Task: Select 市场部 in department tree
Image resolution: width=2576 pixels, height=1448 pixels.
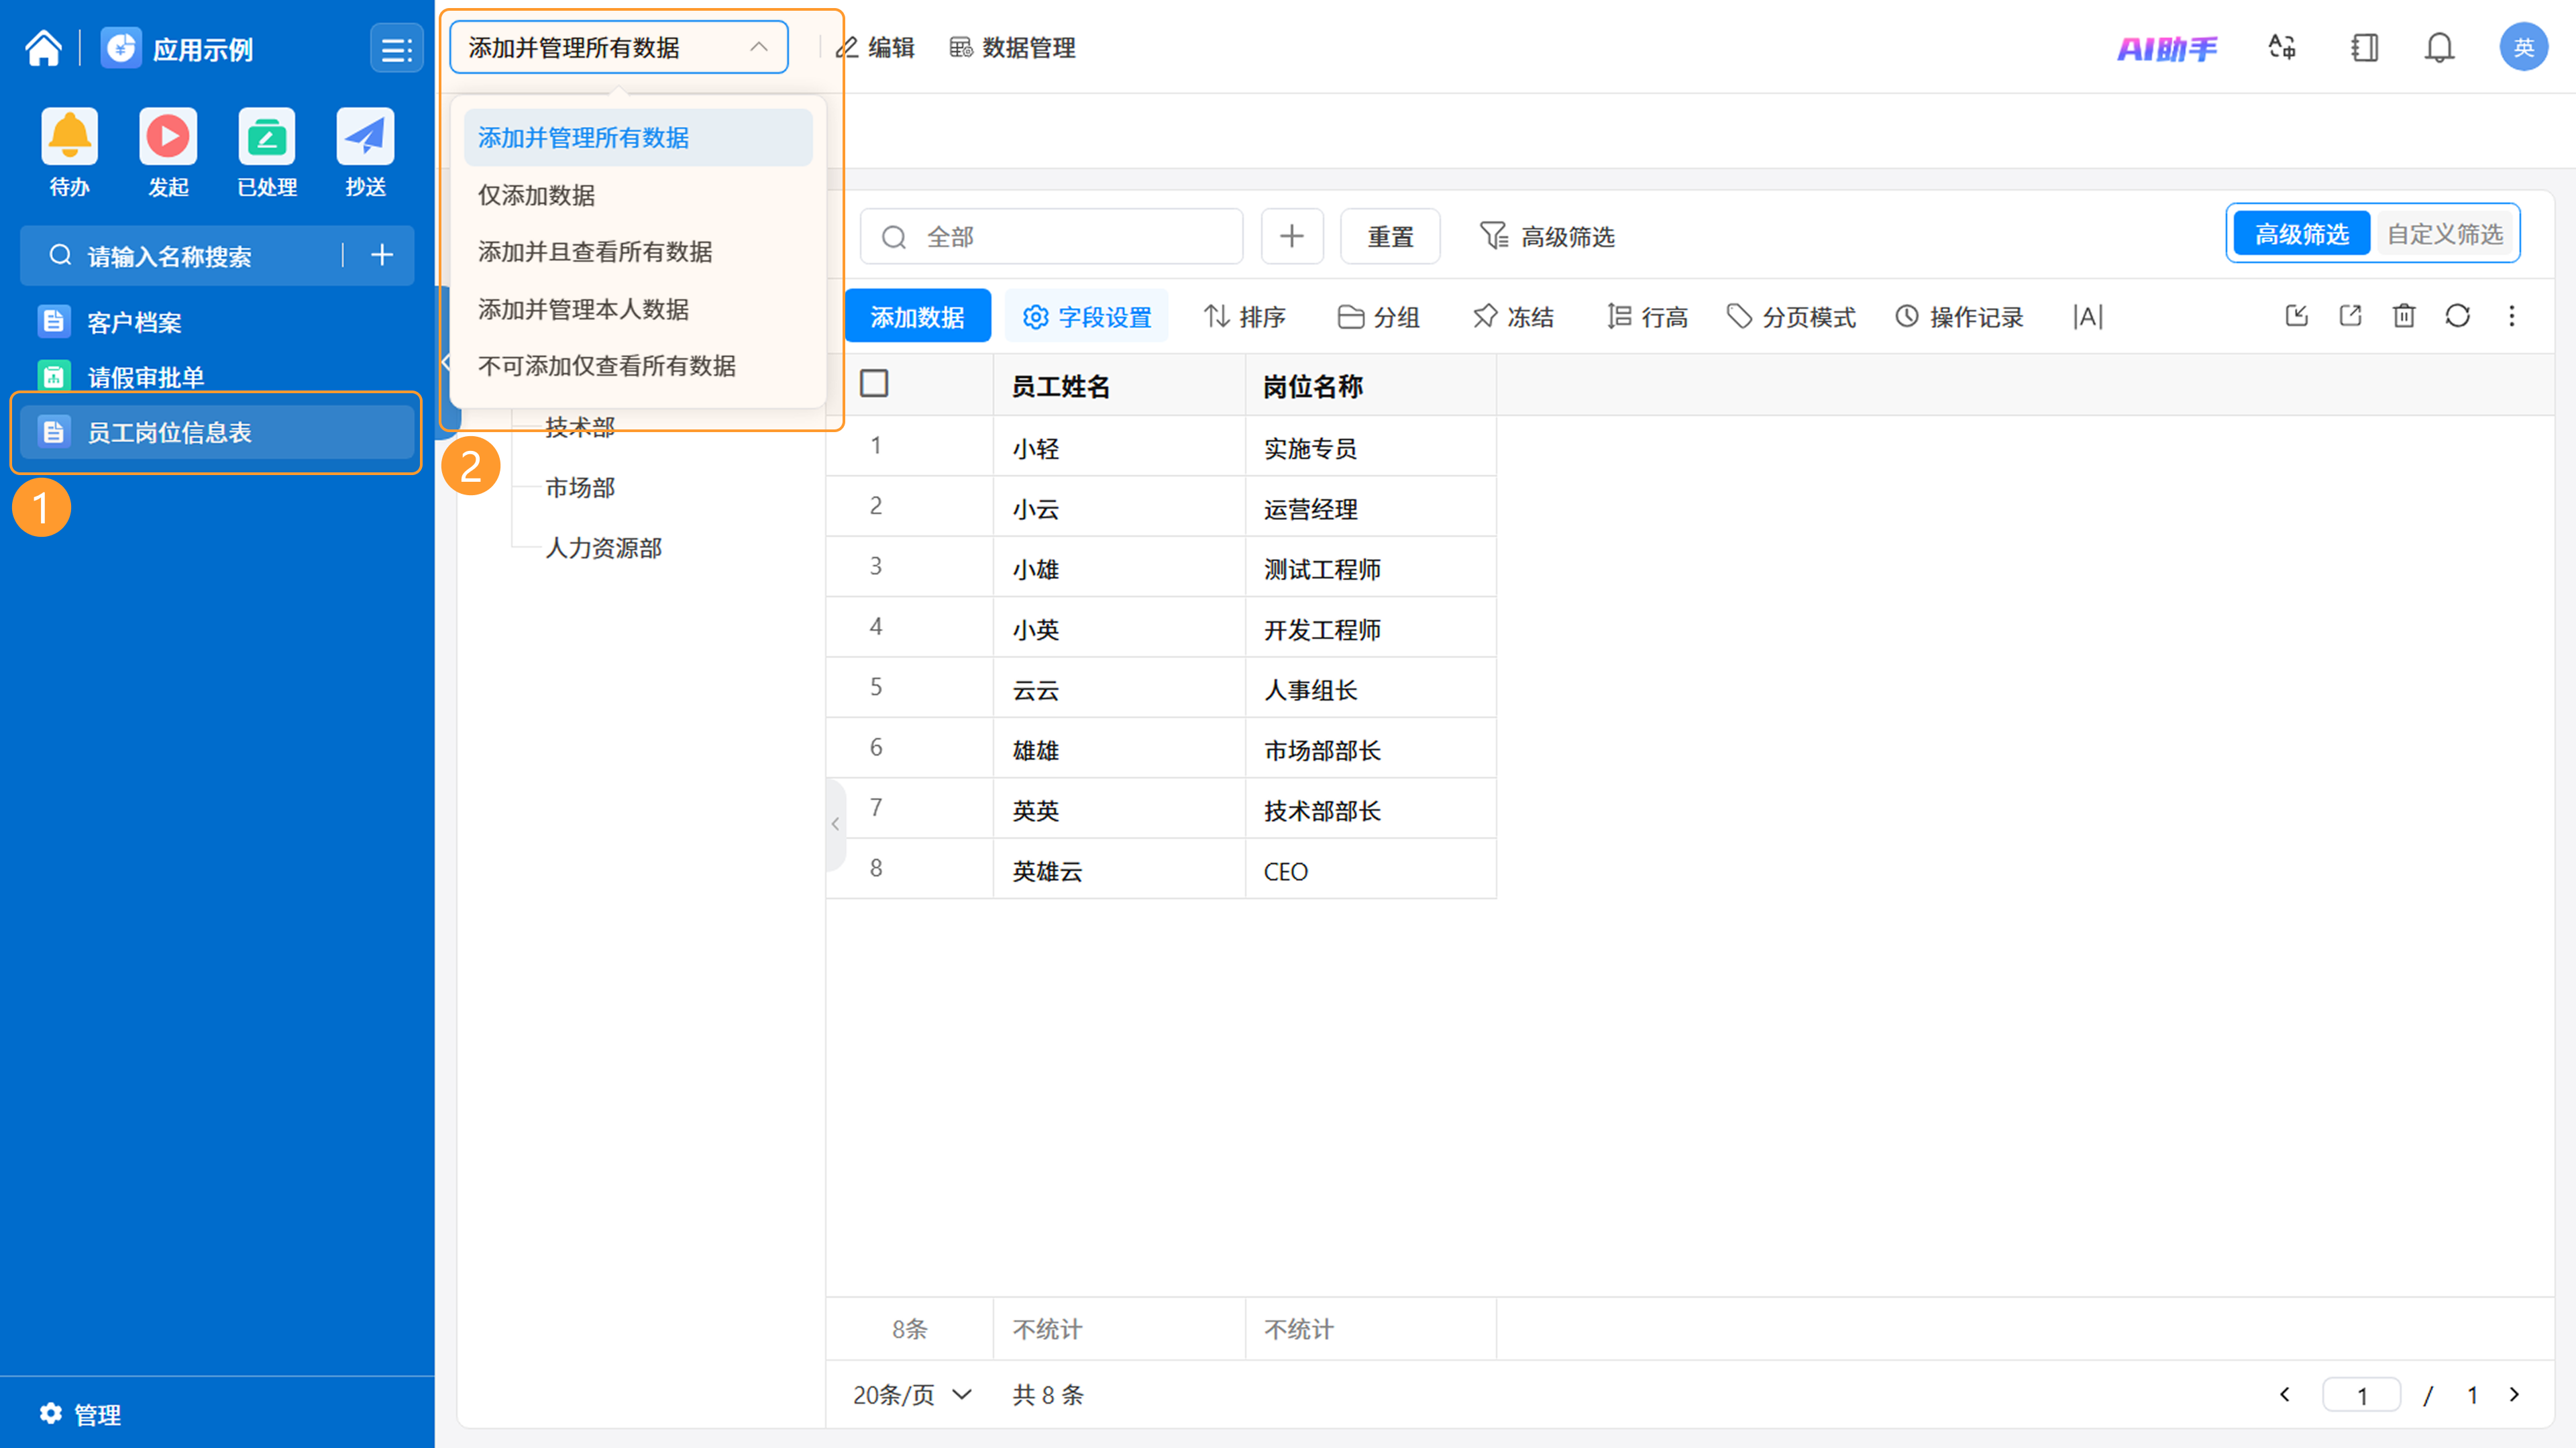Action: pyautogui.click(x=580, y=487)
